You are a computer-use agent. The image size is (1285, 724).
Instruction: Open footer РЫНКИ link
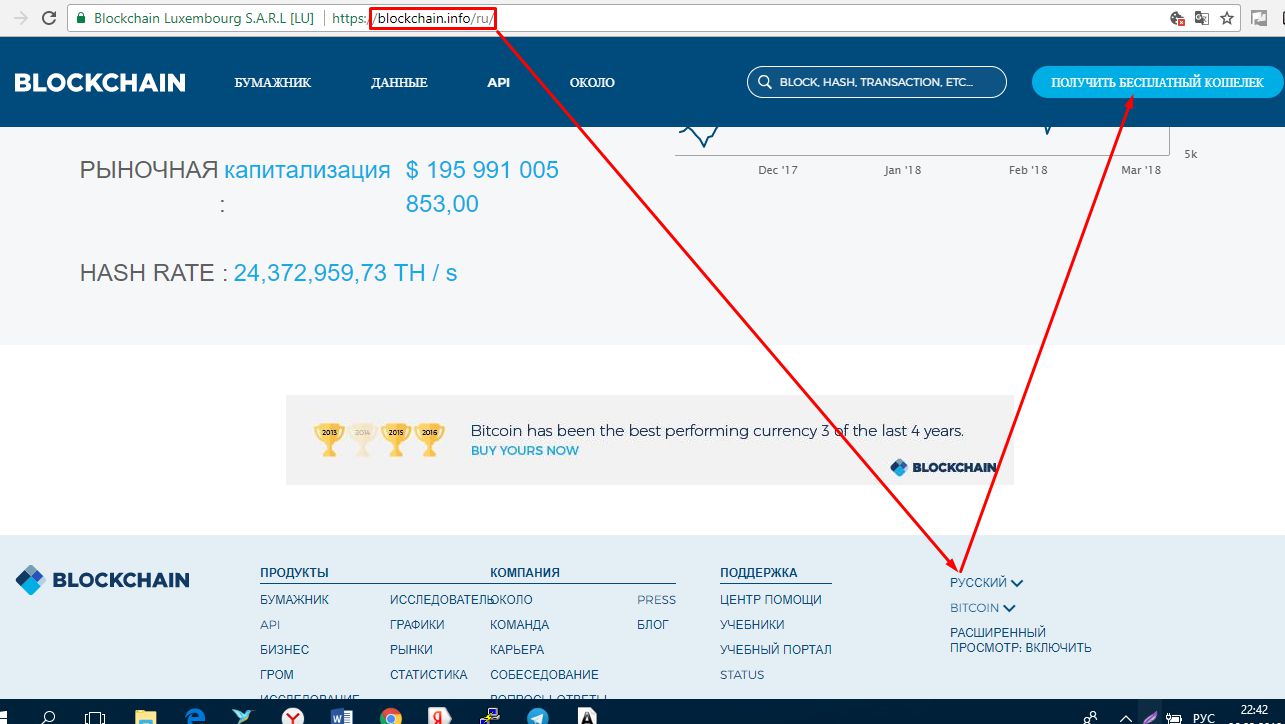coord(411,650)
